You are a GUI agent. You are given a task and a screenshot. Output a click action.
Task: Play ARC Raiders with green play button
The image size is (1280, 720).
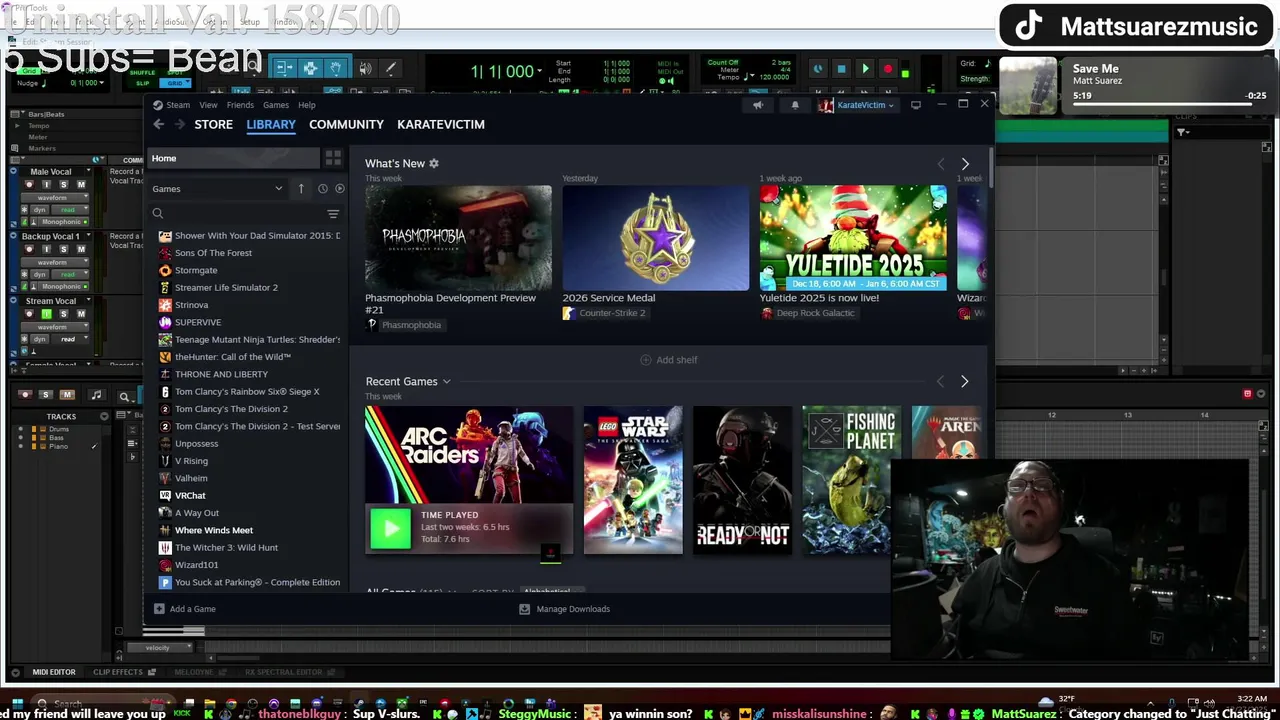390,528
